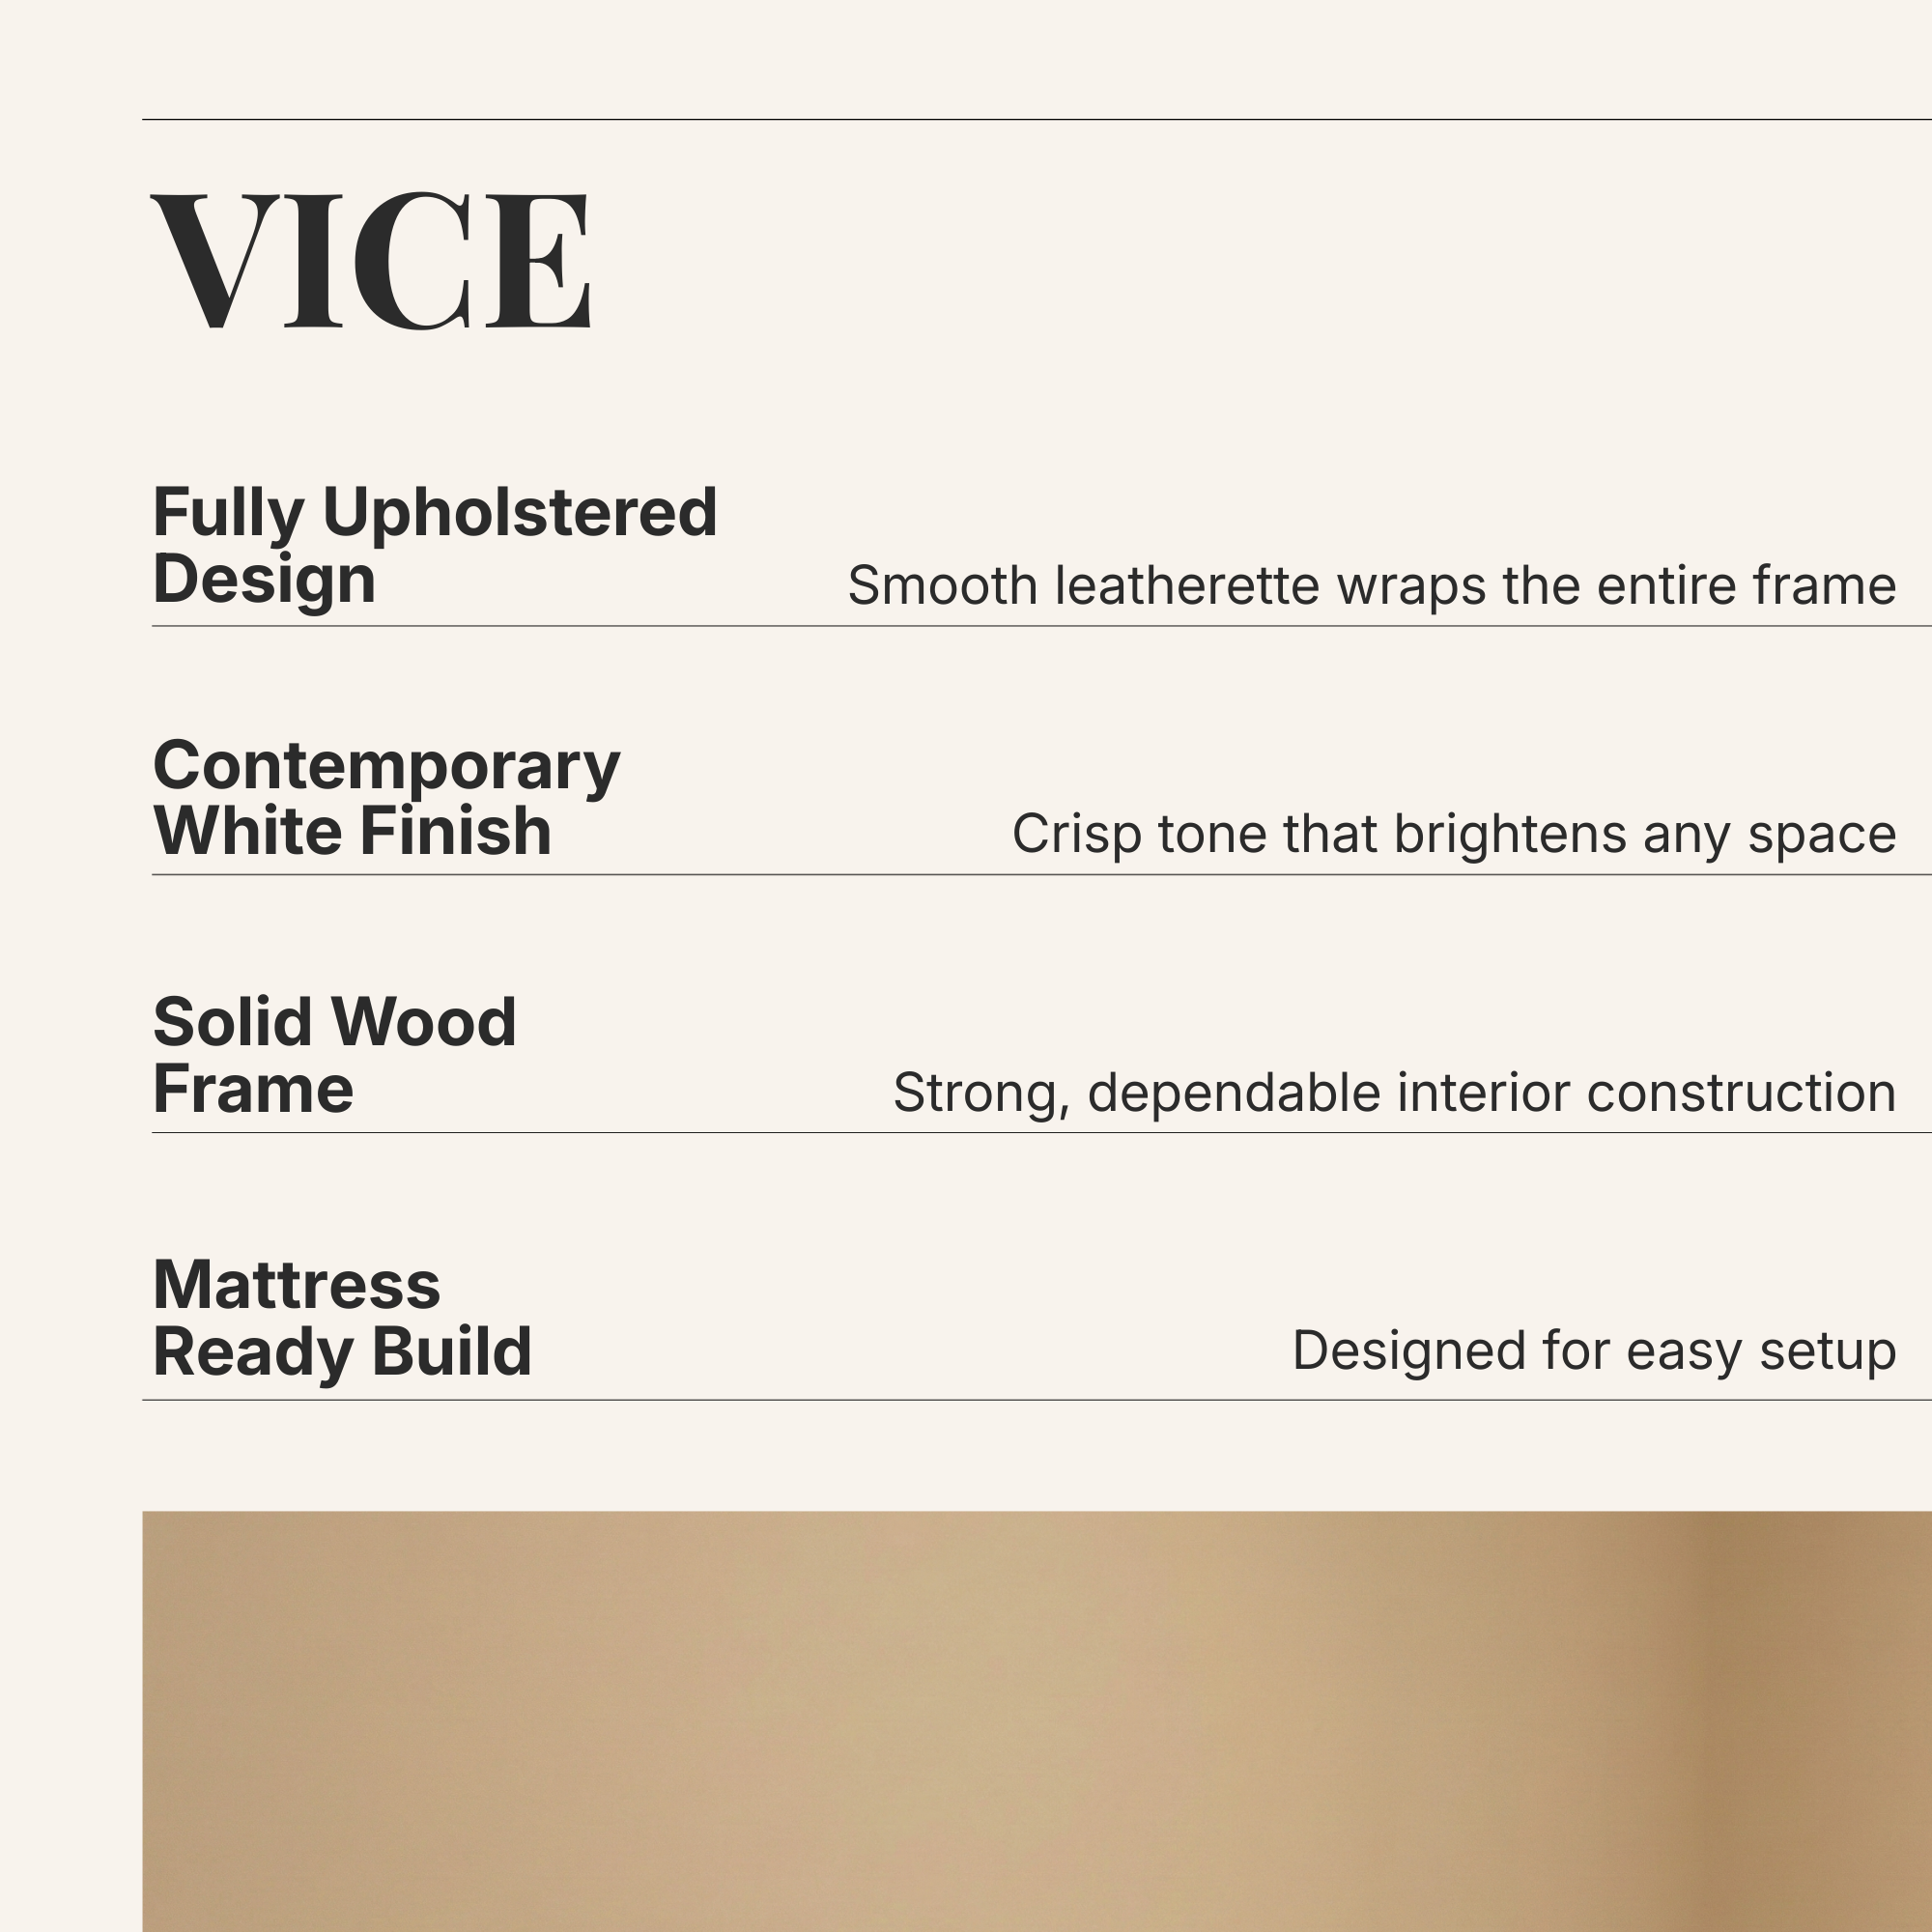
Task: Select the Fully Upholstered Design heading
Action: click(x=434, y=545)
